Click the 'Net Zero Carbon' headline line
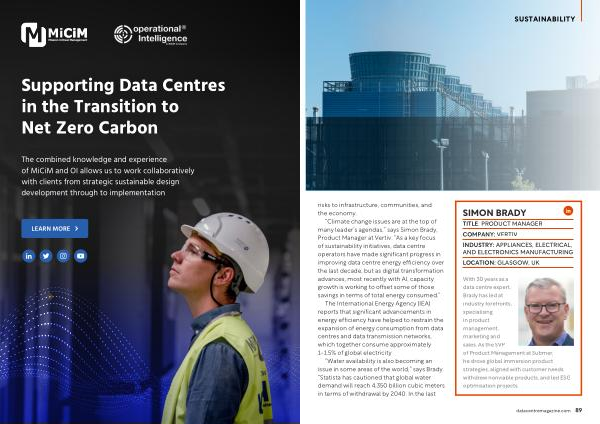 coord(90,128)
